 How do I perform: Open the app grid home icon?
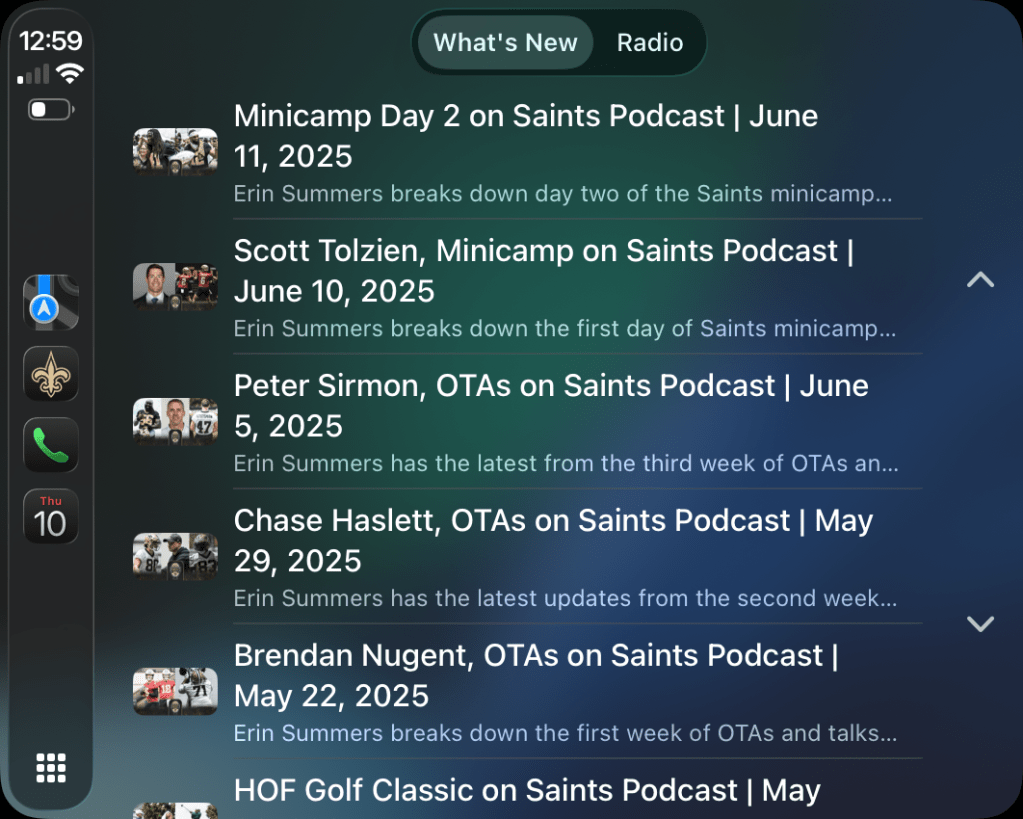(x=50, y=767)
